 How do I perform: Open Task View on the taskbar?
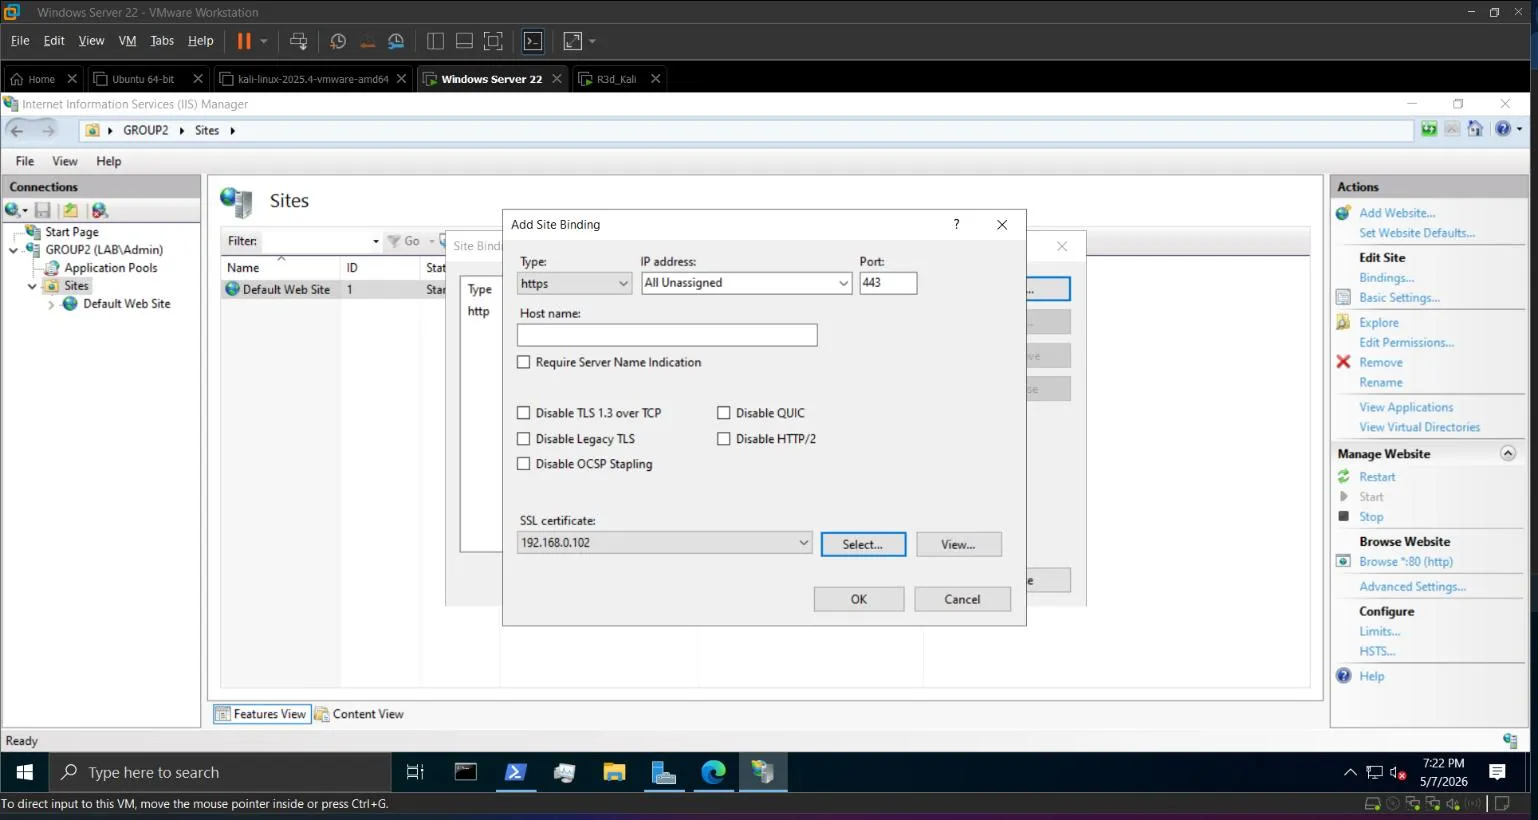click(415, 772)
